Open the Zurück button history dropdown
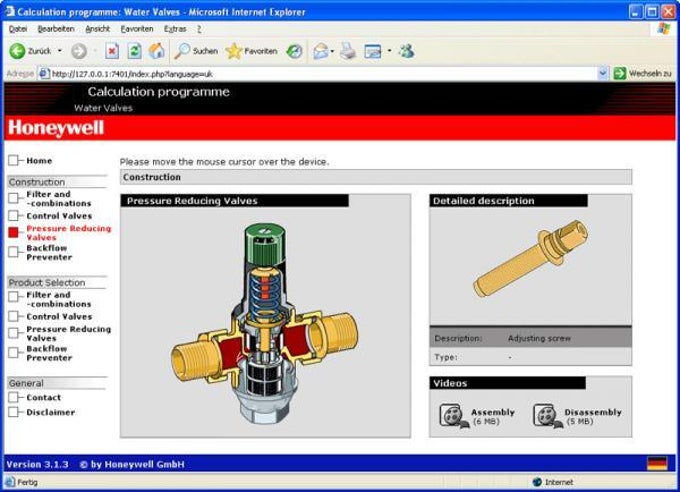 click(60, 51)
